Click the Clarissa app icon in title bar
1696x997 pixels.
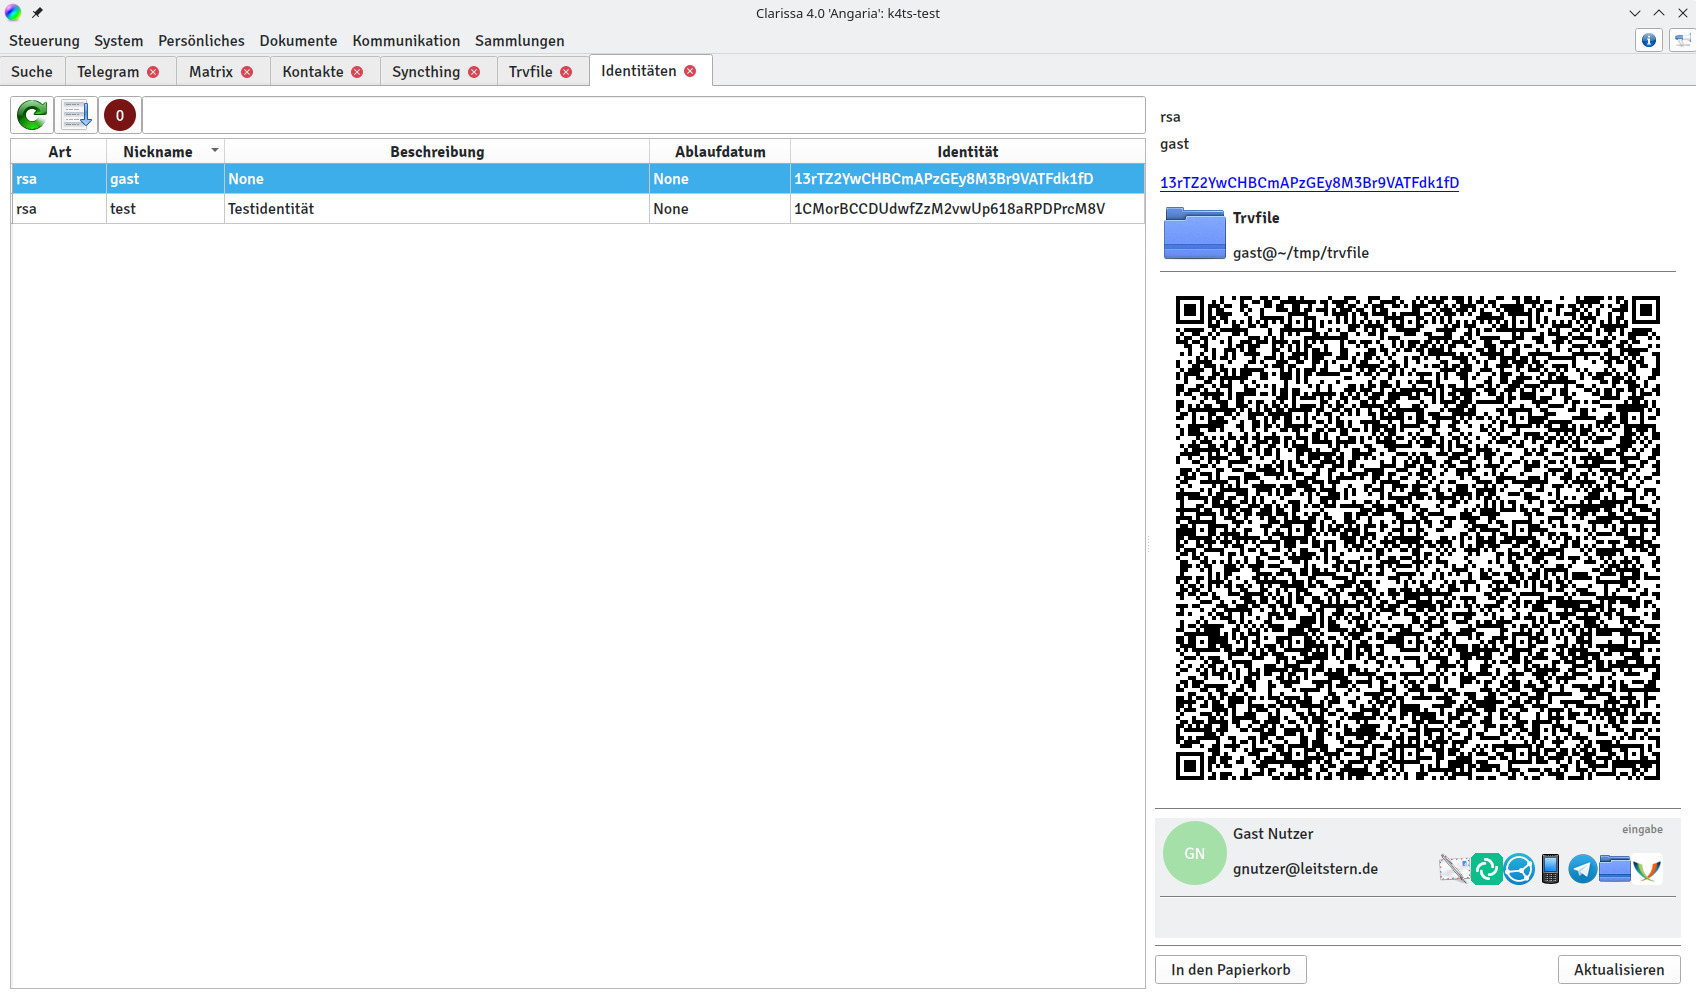(13, 13)
